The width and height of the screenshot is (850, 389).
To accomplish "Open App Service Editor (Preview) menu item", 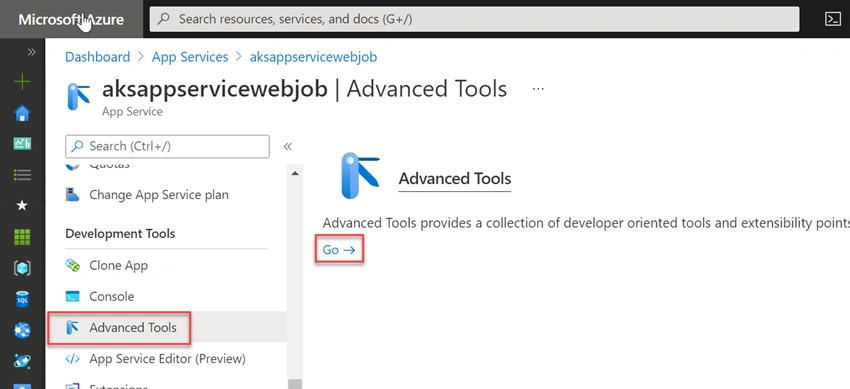I will [x=168, y=359].
